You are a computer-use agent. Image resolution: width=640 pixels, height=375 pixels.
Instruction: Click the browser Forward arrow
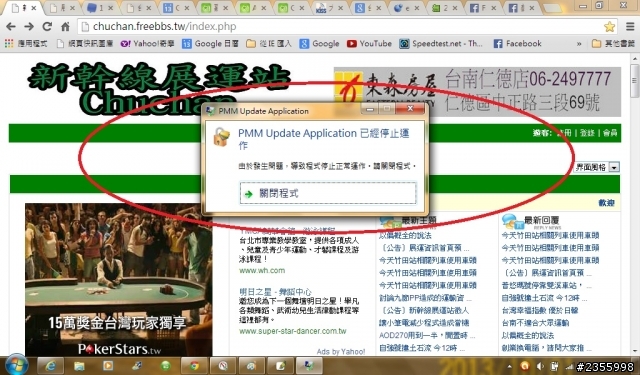29,27
